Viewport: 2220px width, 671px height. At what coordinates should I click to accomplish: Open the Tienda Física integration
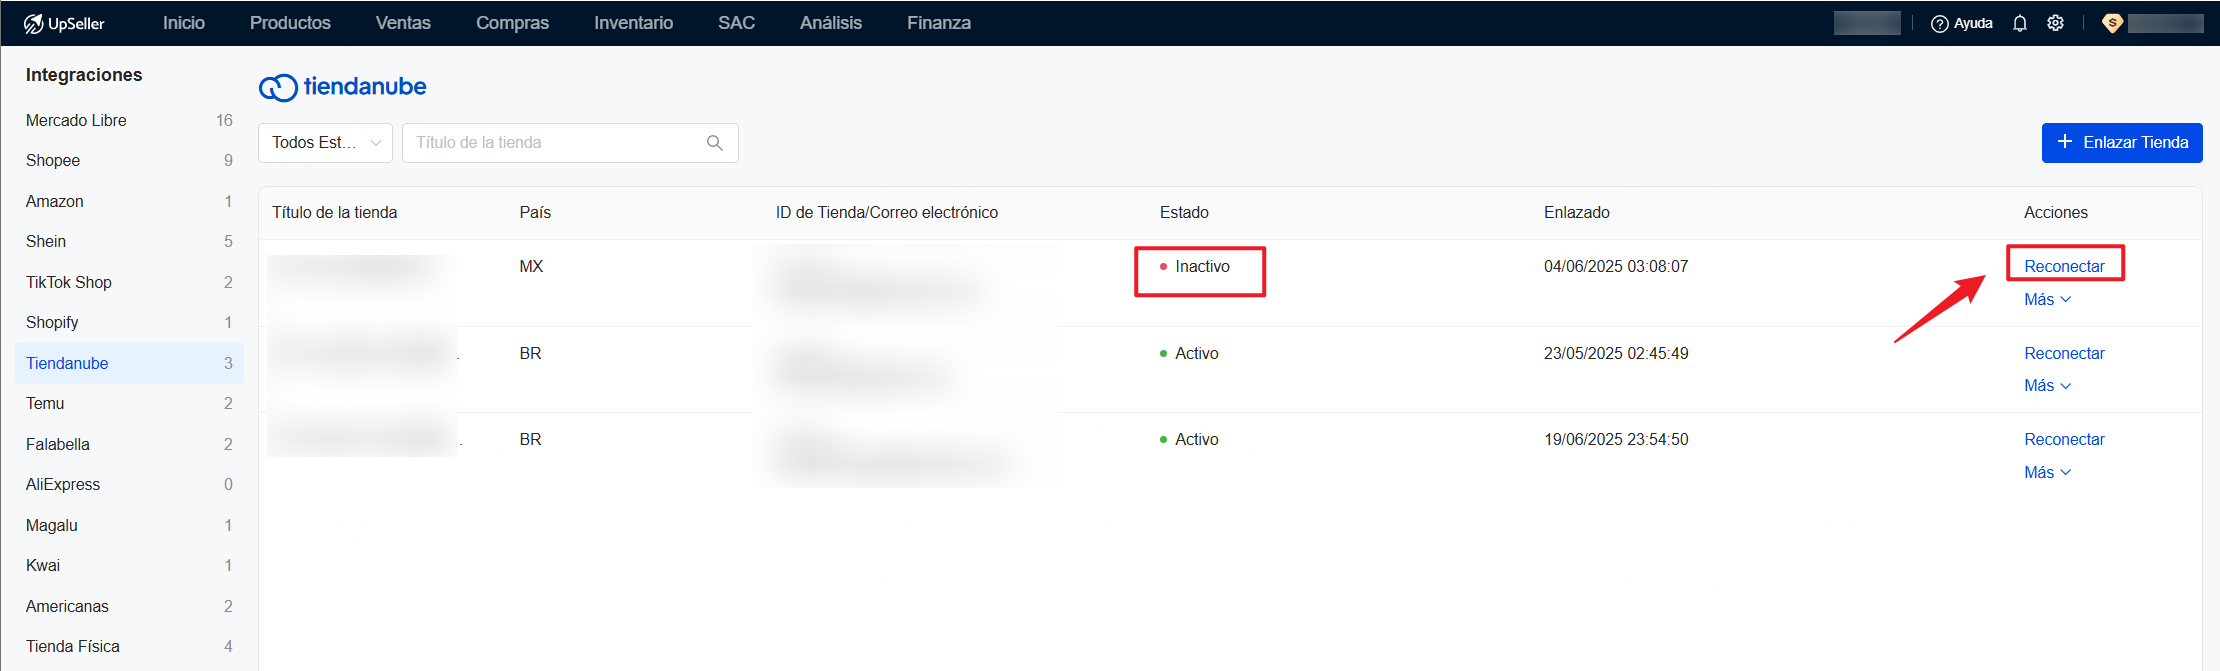73,646
